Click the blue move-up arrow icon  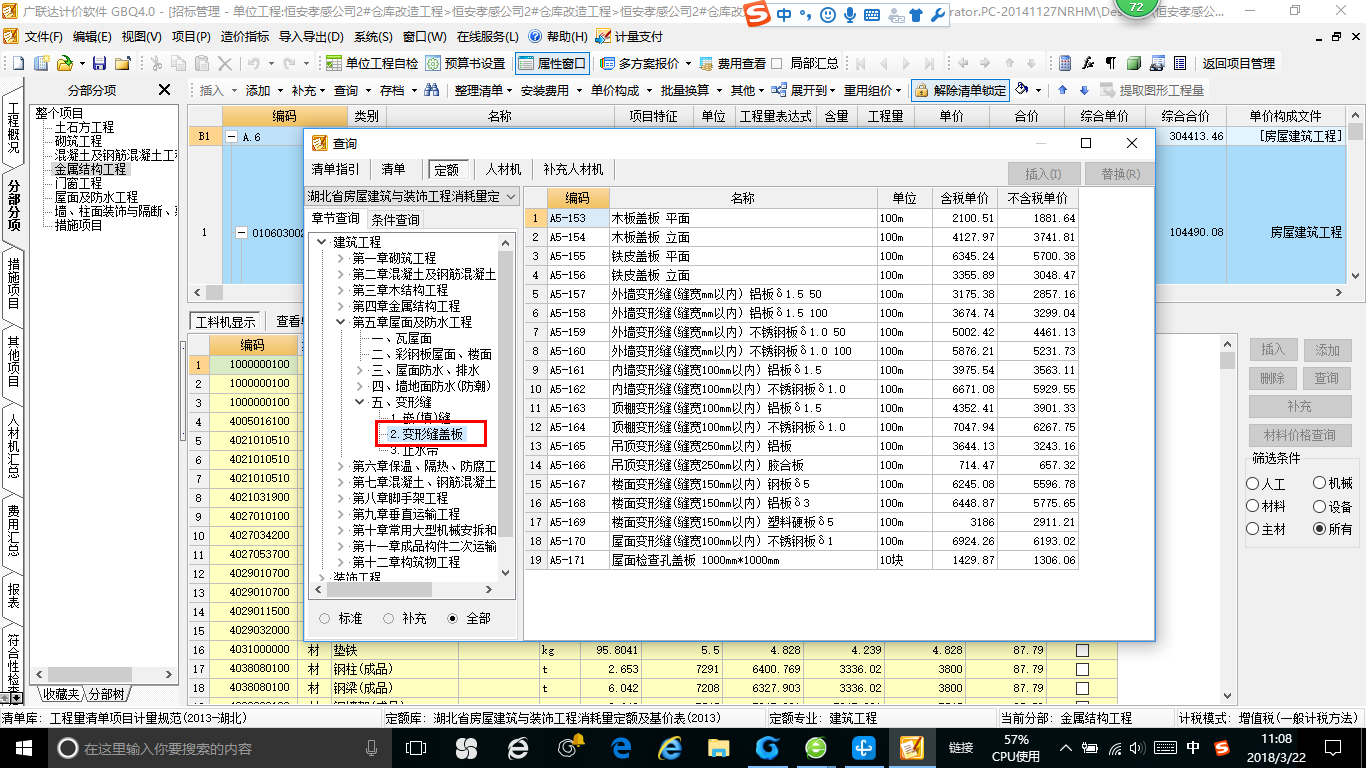coord(1062,90)
